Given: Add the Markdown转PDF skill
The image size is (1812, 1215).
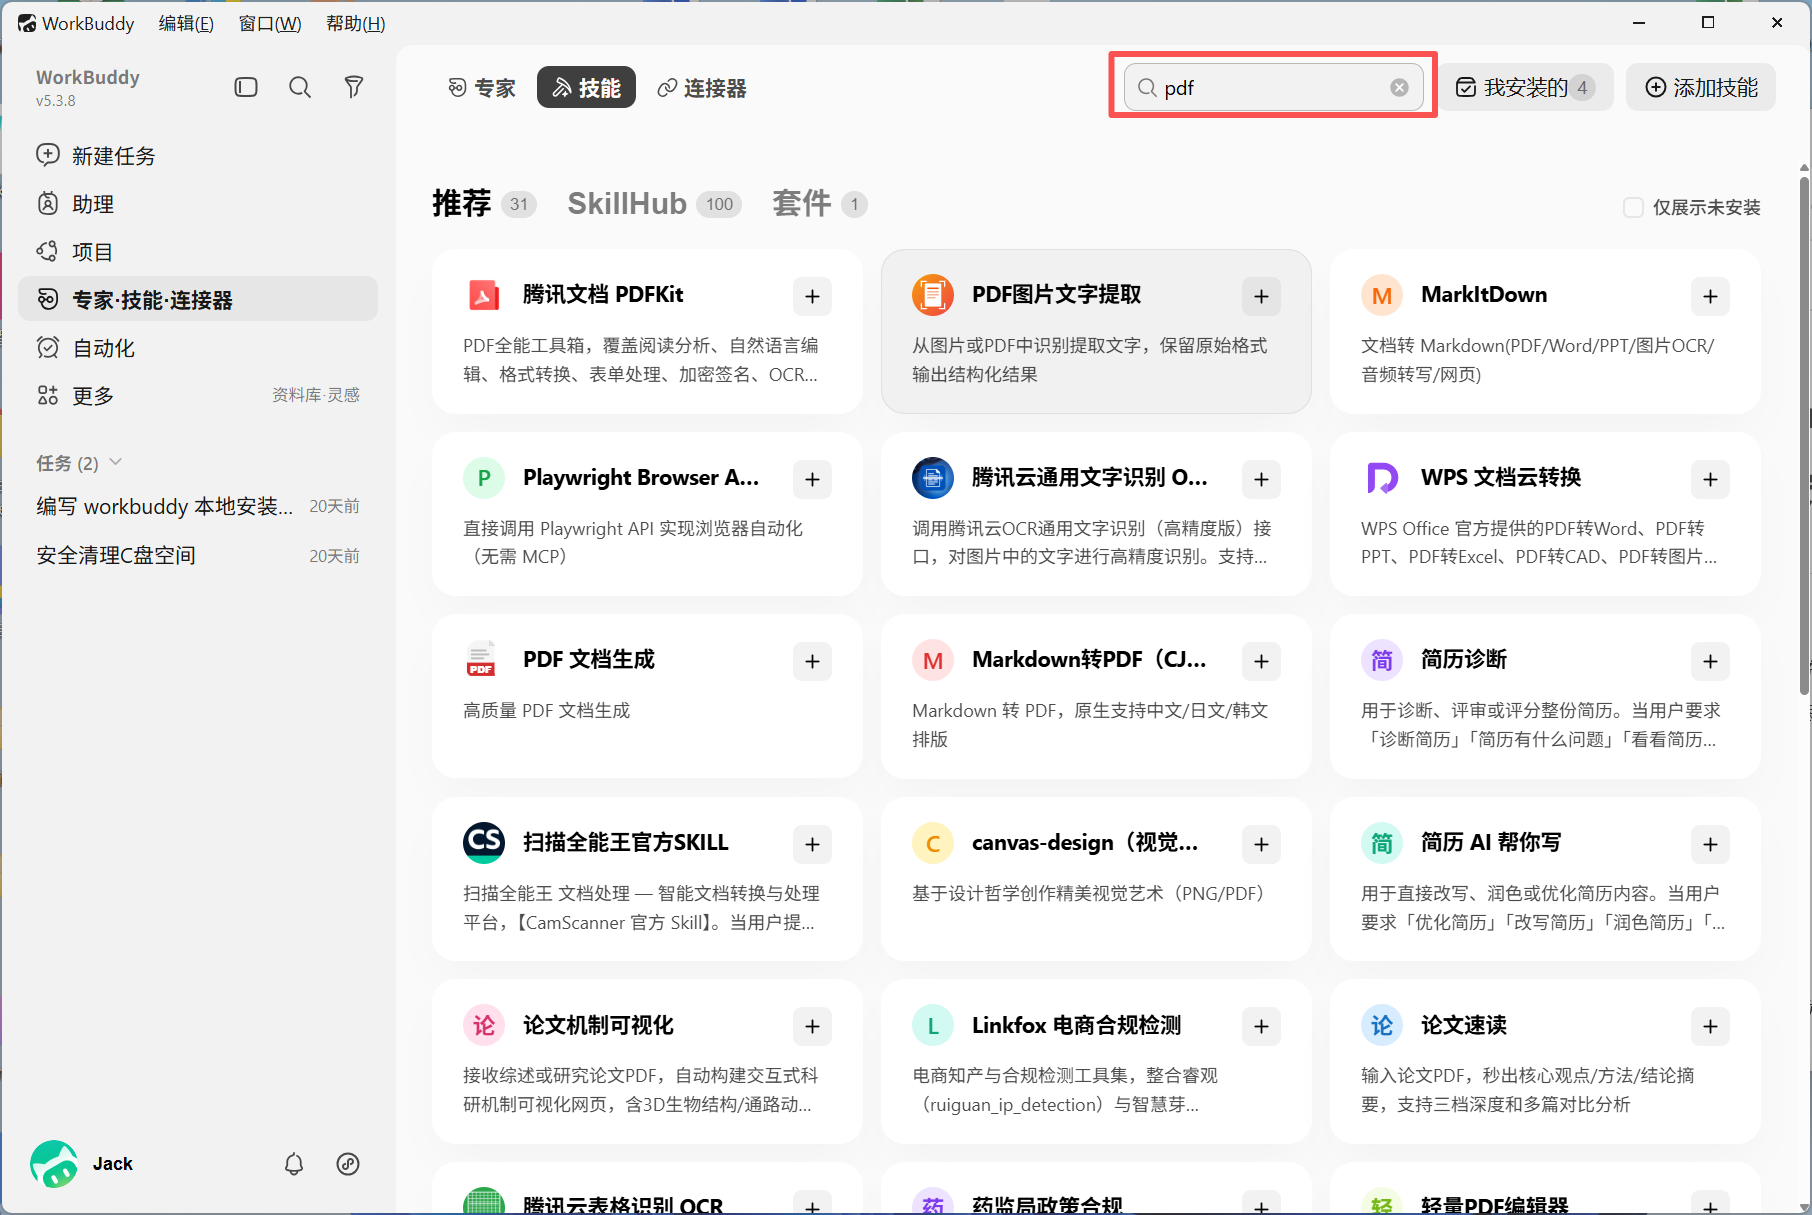Looking at the screenshot, I should 1261,661.
